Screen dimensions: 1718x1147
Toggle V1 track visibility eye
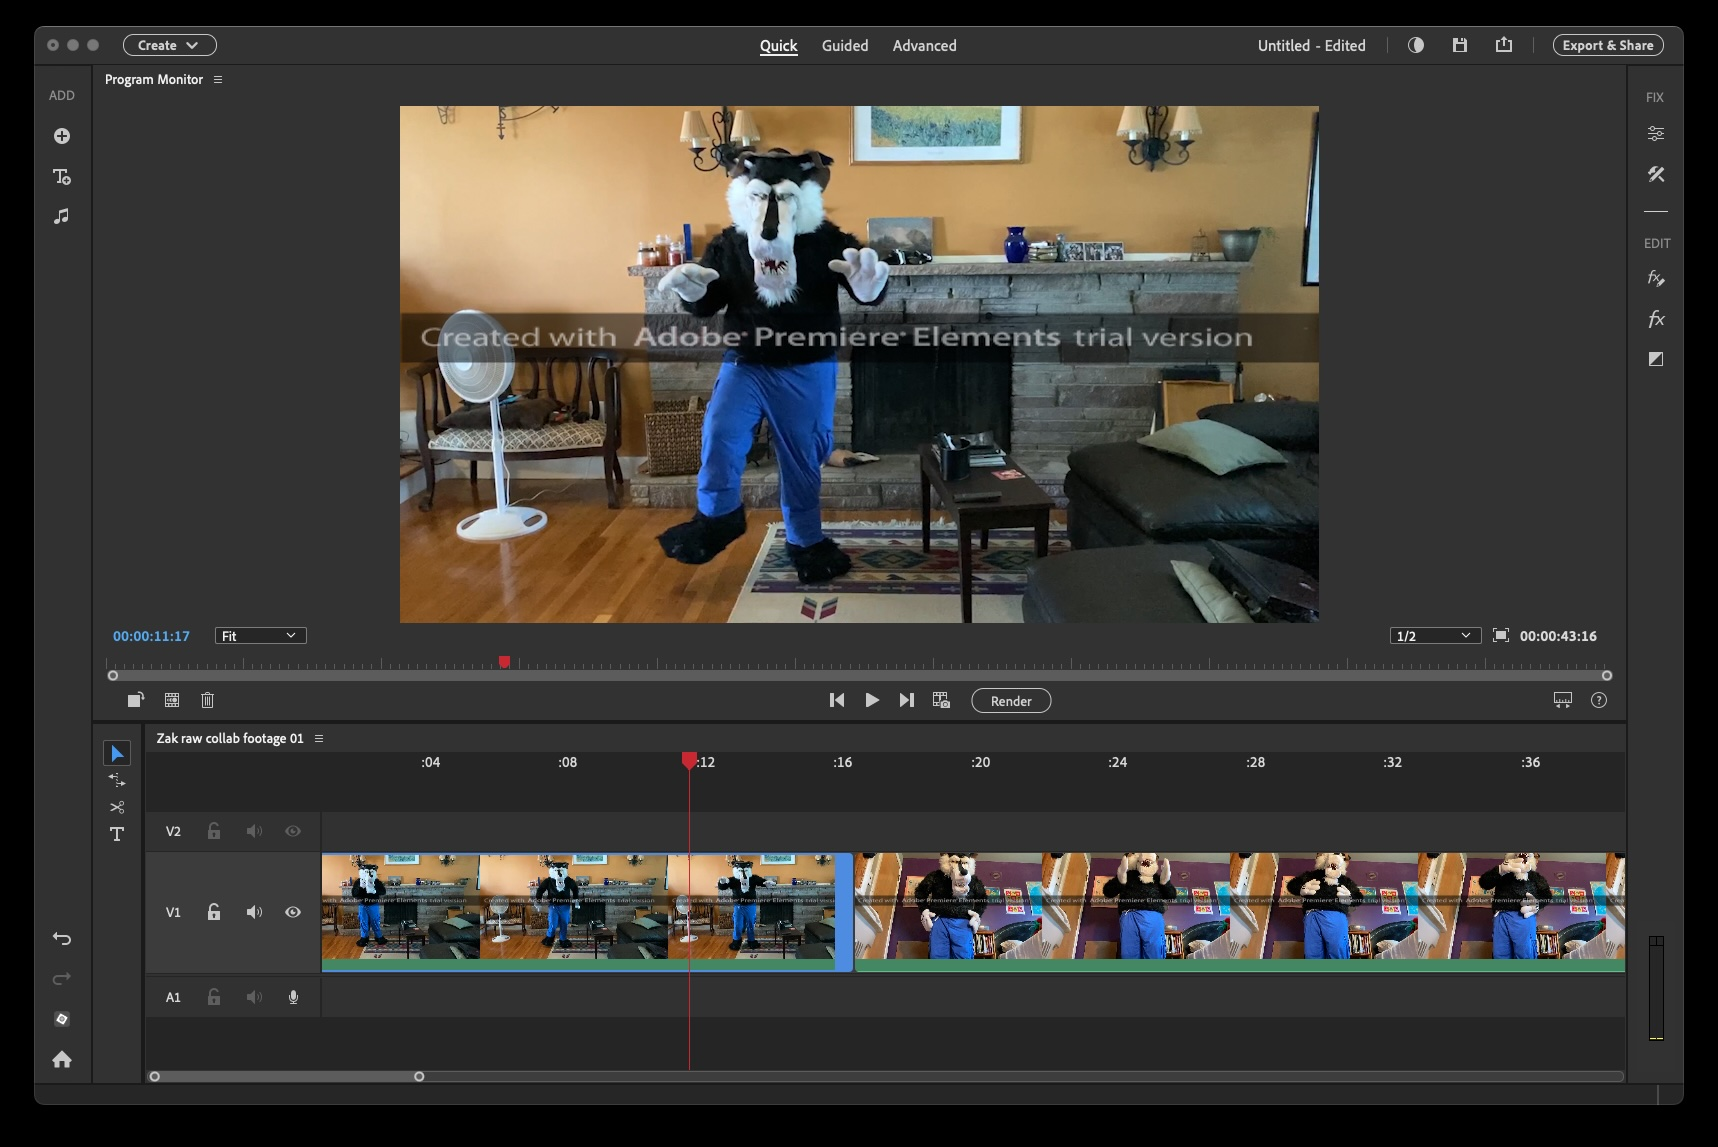pyautogui.click(x=293, y=912)
